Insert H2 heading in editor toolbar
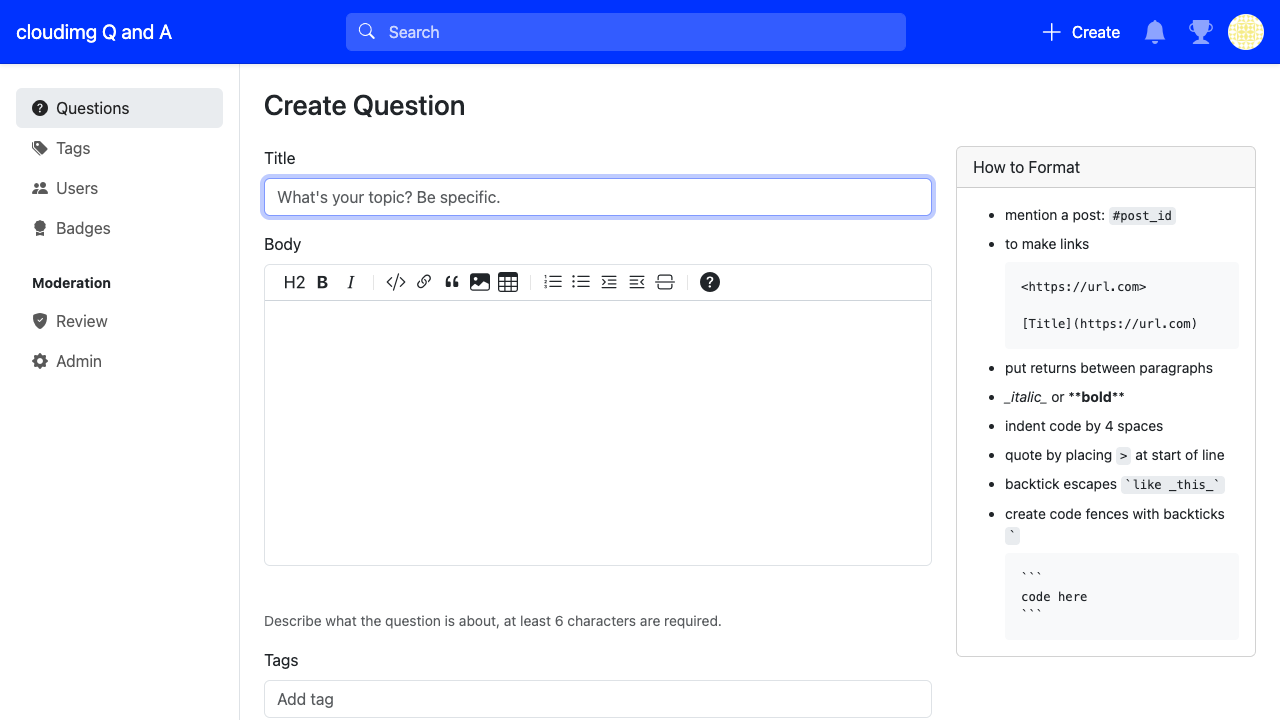 click(x=294, y=282)
